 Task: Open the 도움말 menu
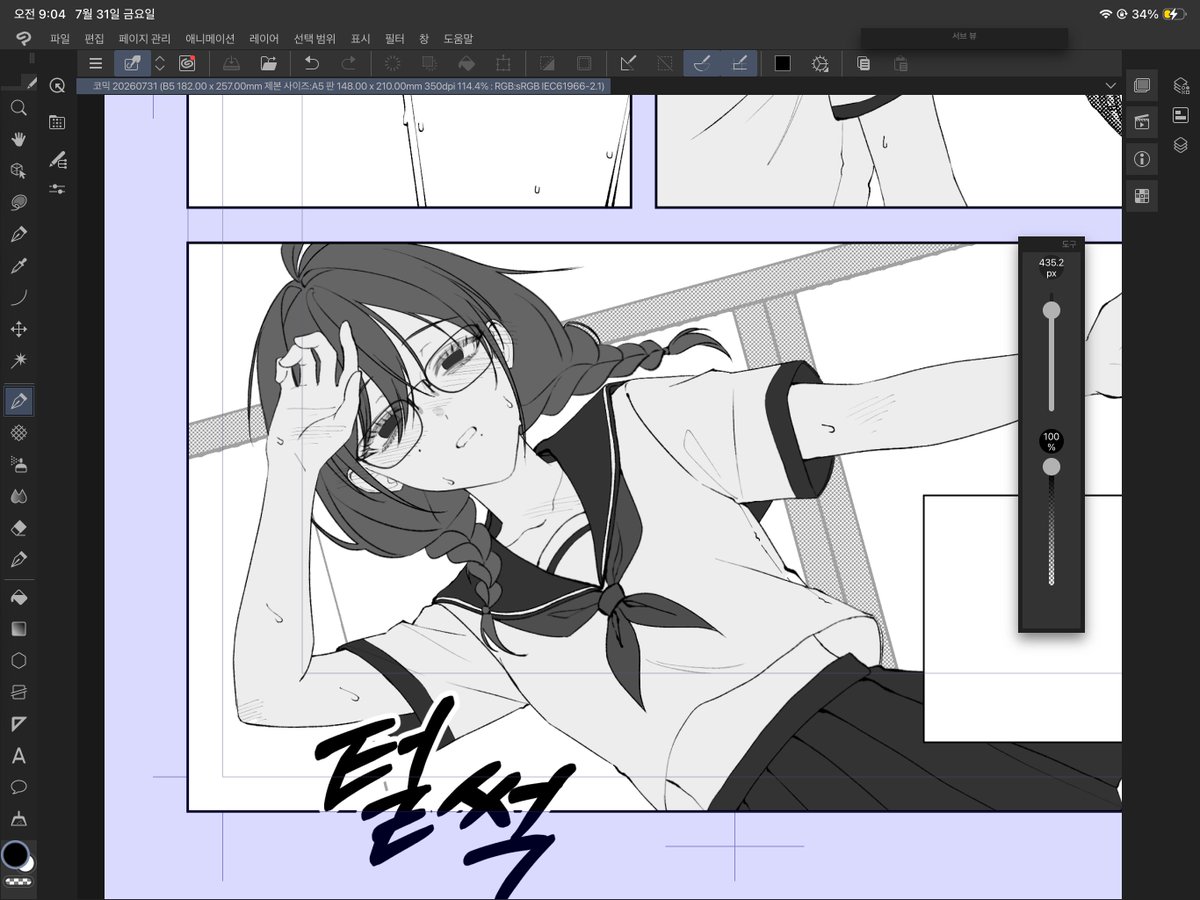[458, 38]
